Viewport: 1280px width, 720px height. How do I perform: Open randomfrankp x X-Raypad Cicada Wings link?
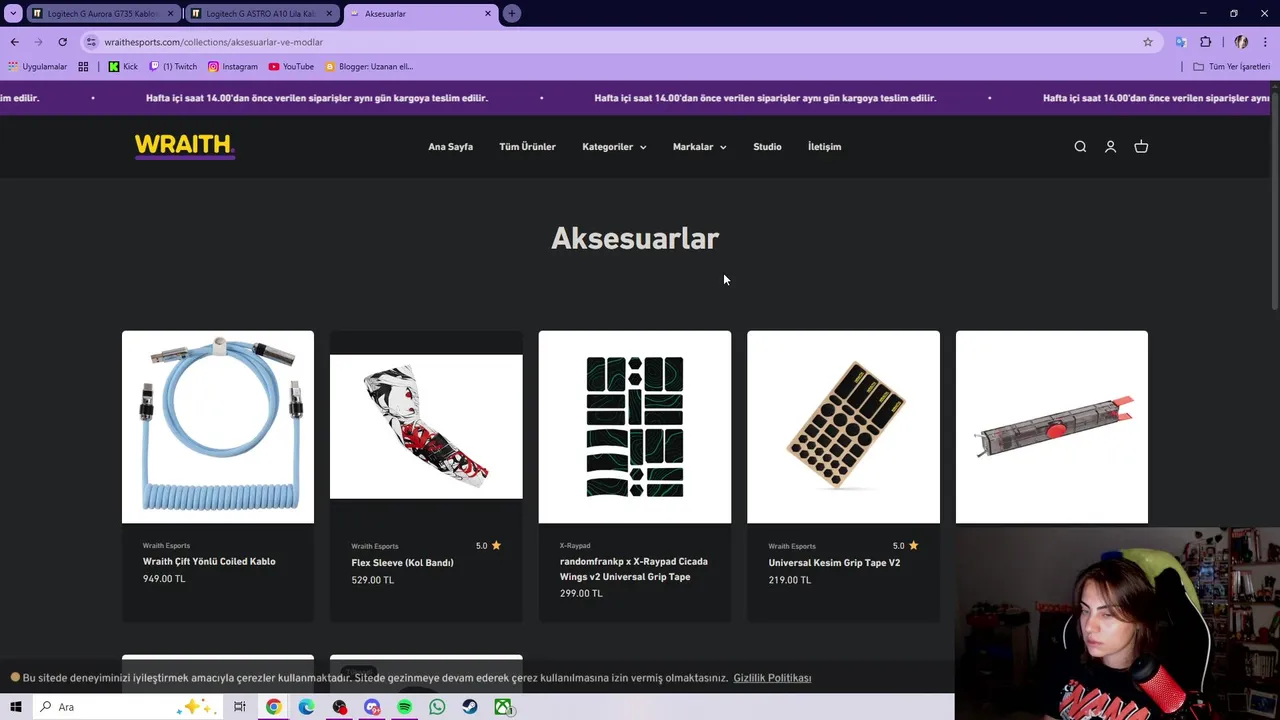(x=634, y=569)
